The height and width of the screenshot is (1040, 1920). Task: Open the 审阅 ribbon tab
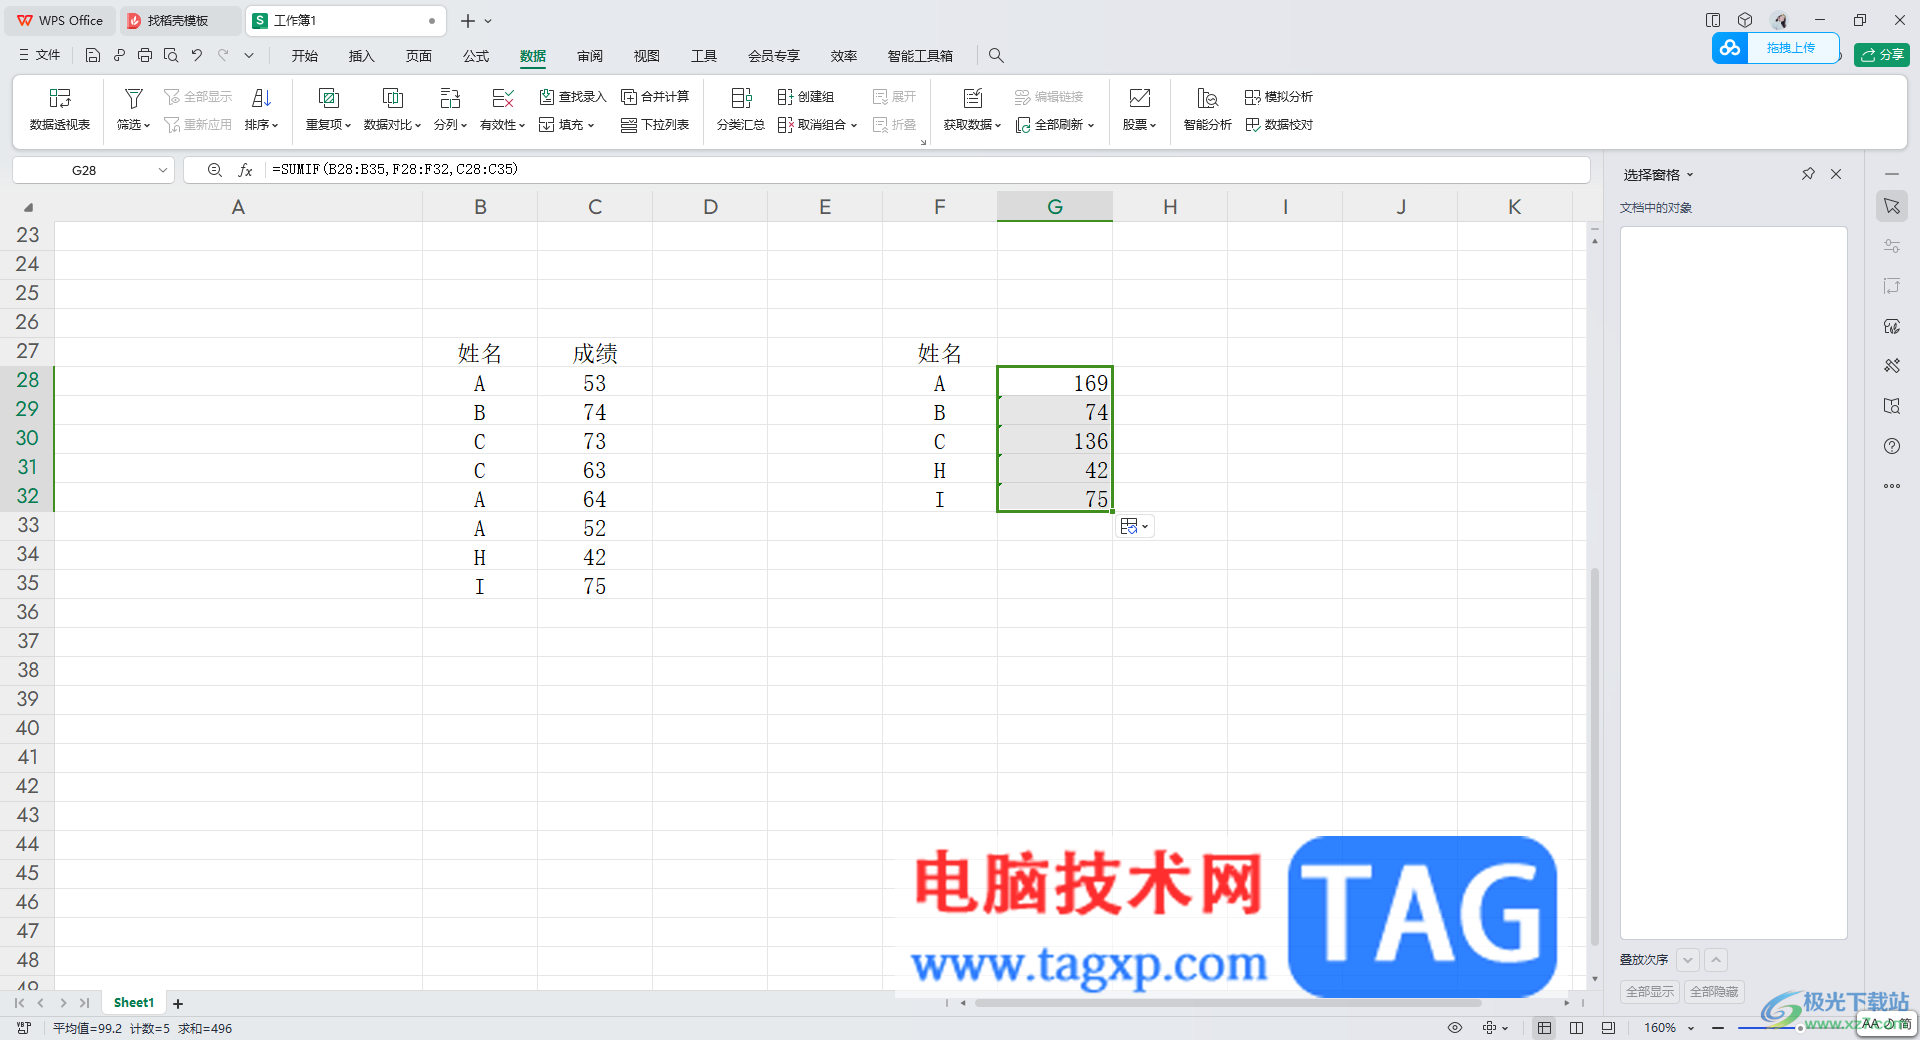pos(590,56)
